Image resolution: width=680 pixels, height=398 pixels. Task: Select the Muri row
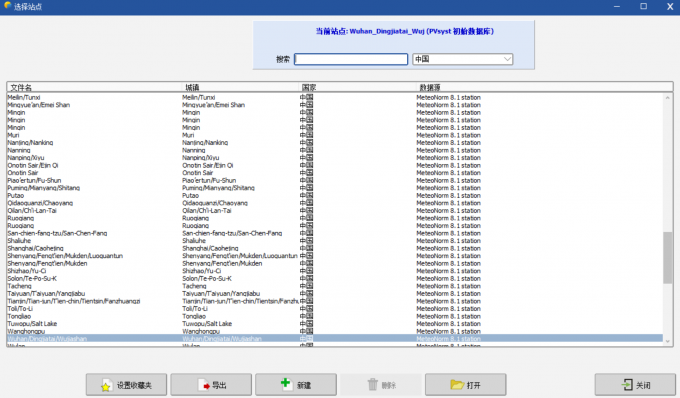tap(335, 135)
